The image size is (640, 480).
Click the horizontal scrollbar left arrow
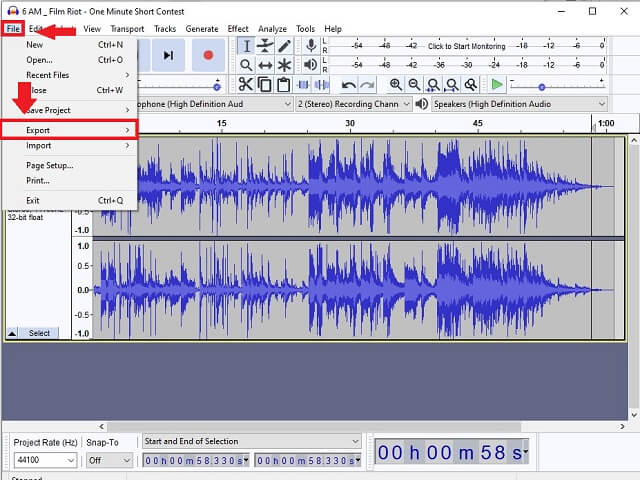(x=102, y=427)
